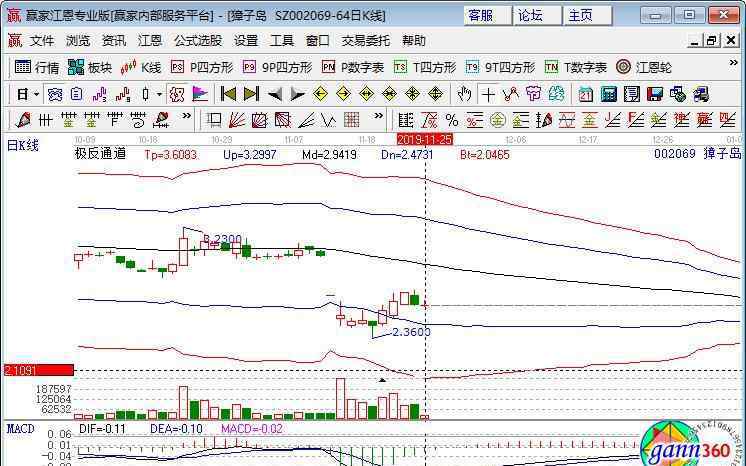The image size is (746, 466).
Task: Jump to last bar arrow
Action: click(x=251, y=94)
